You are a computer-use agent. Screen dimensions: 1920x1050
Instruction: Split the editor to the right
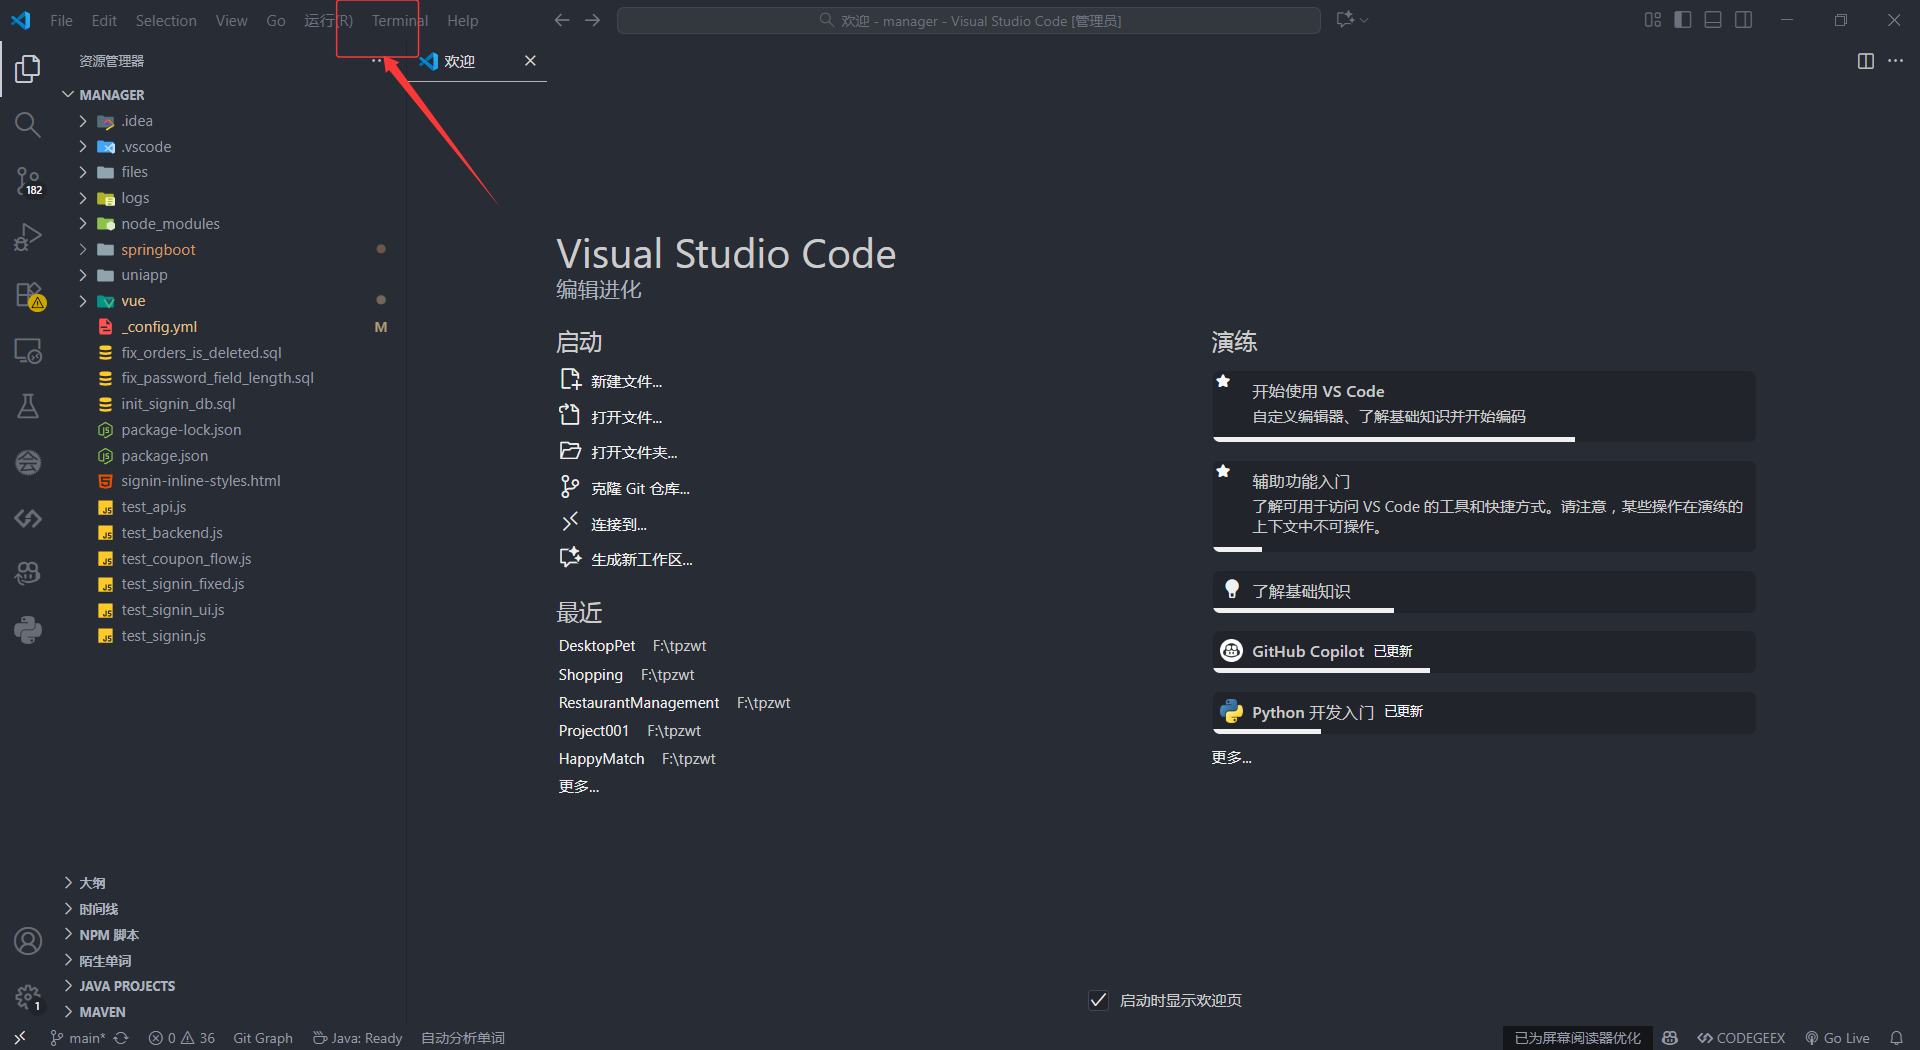(1866, 61)
